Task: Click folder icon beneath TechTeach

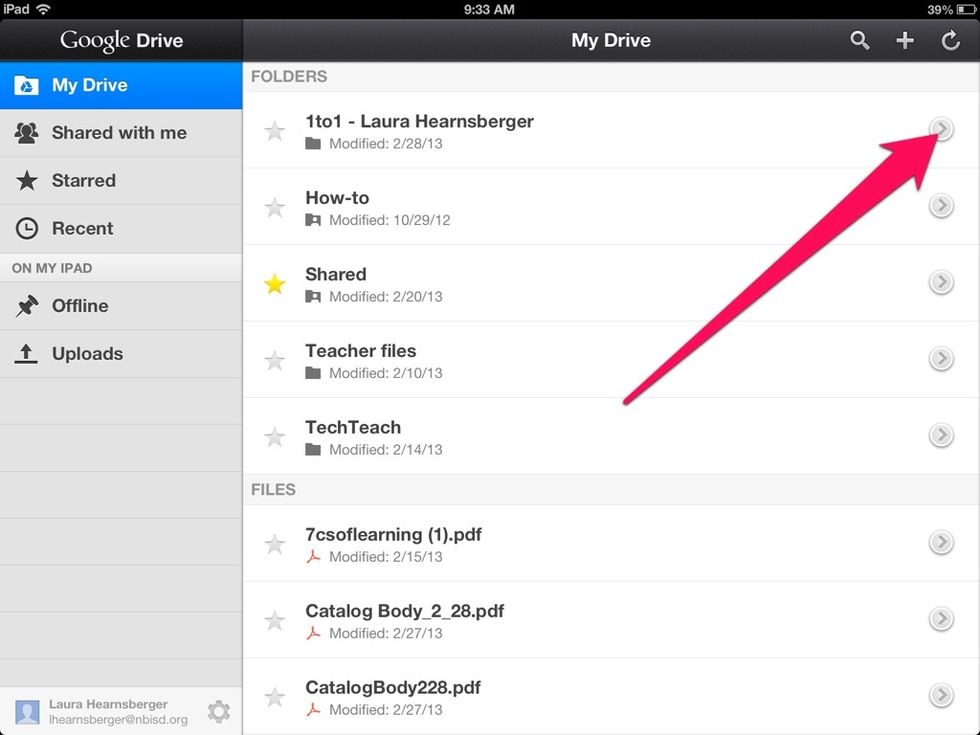Action: 313,449
